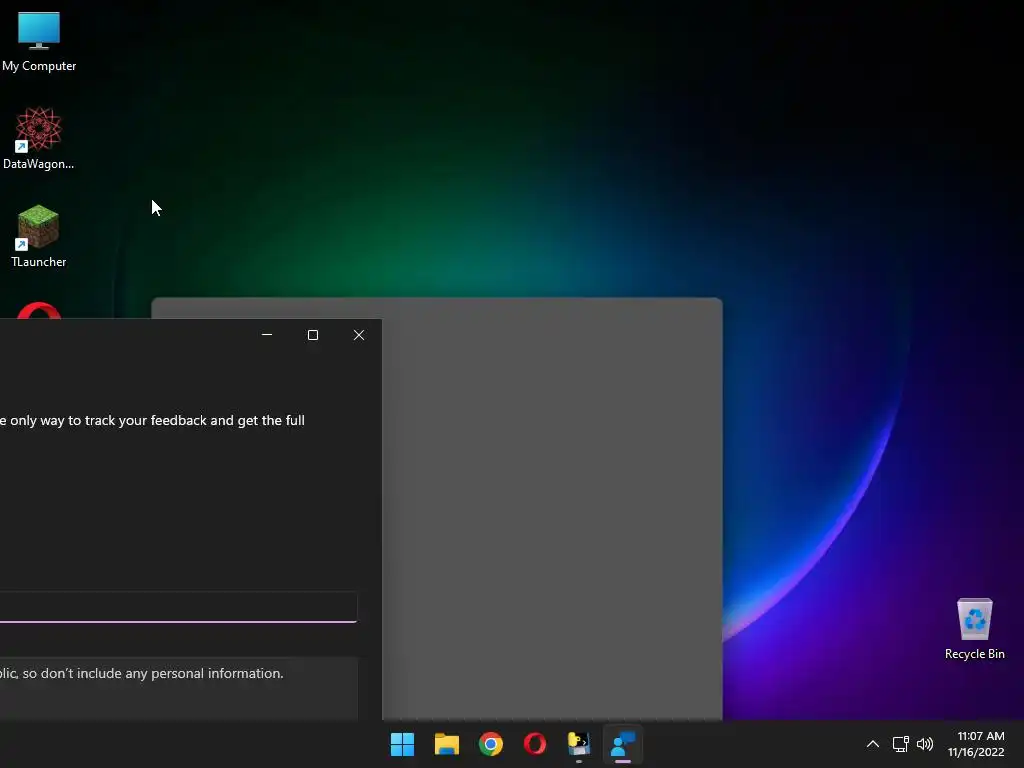Open the Python app in taskbar
Viewport: 1024px width, 768px height.
579,744
